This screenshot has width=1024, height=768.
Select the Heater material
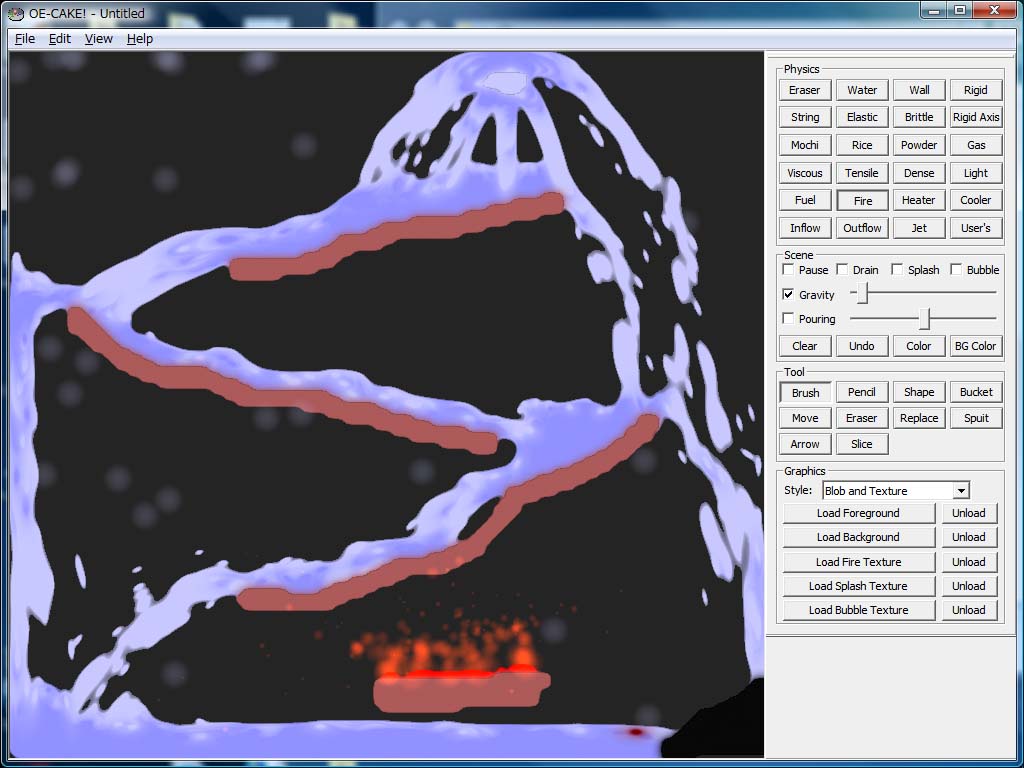pyautogui.click(x=919, y=200)
